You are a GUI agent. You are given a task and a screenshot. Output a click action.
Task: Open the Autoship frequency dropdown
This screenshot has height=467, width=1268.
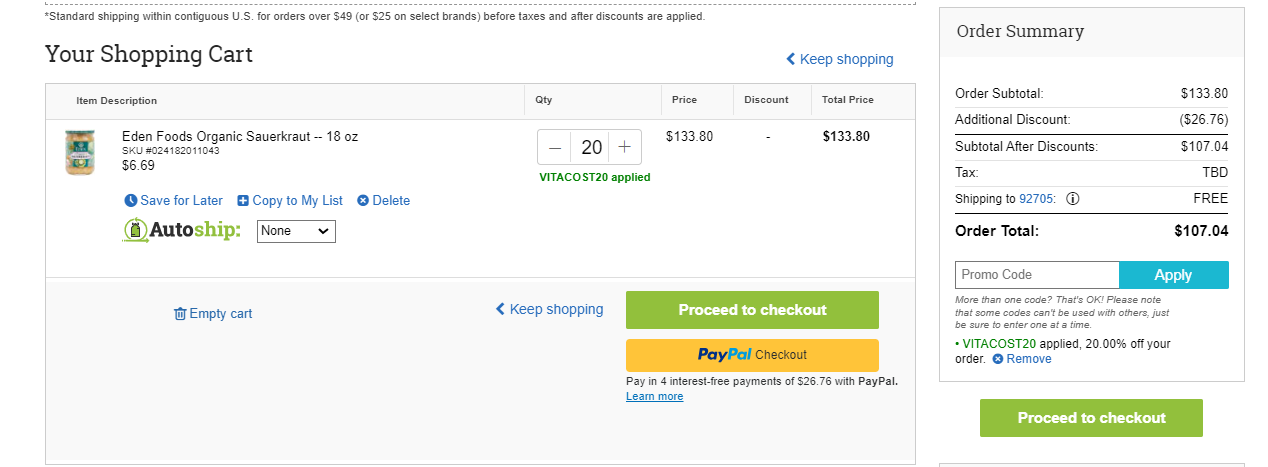[296, 231]
